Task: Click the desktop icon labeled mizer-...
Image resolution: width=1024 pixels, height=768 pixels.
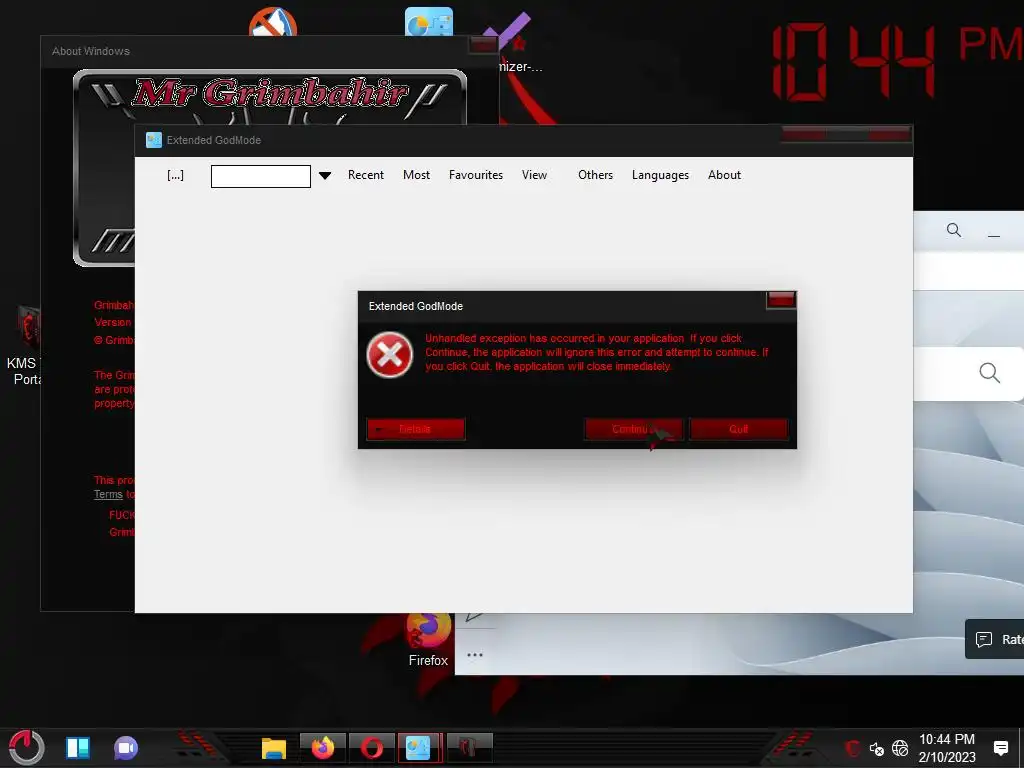Action: (x=512, y=42)
